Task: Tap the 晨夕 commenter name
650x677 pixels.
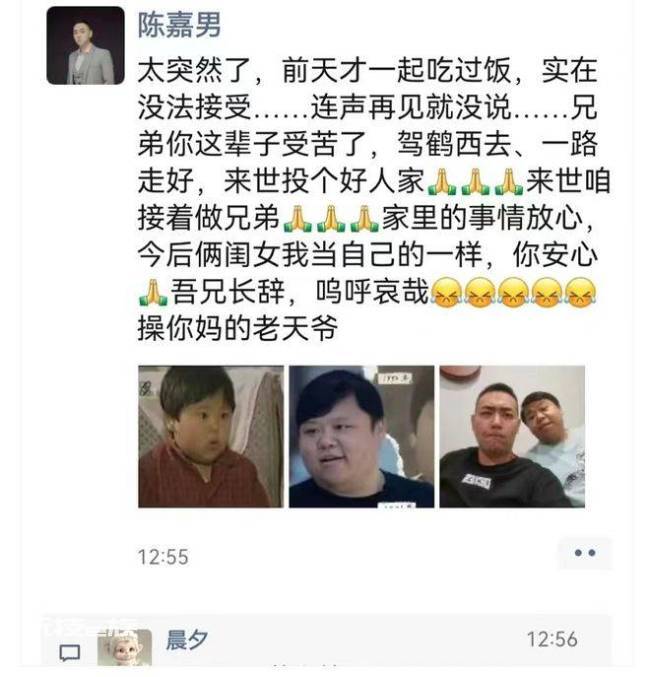Action: pos(187,639)
